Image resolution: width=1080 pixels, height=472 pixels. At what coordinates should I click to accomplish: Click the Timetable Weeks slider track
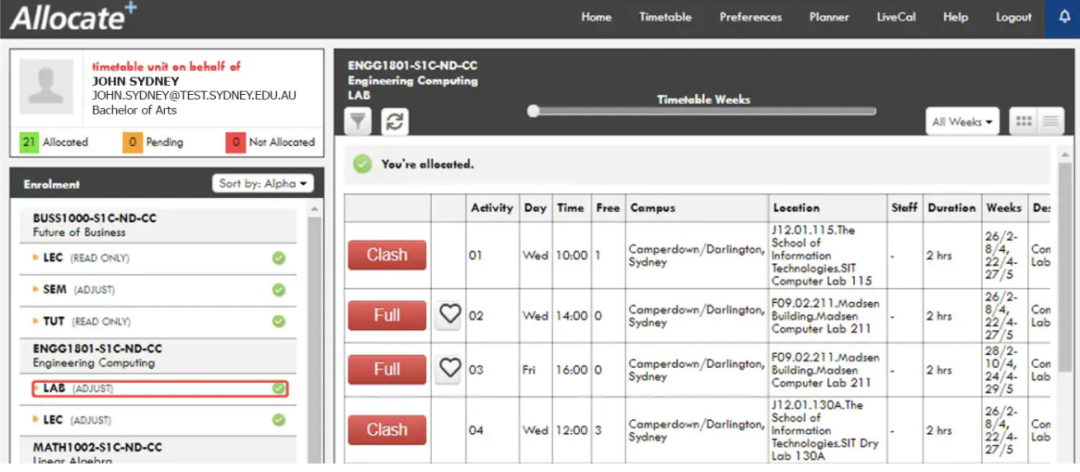(703, 111)
